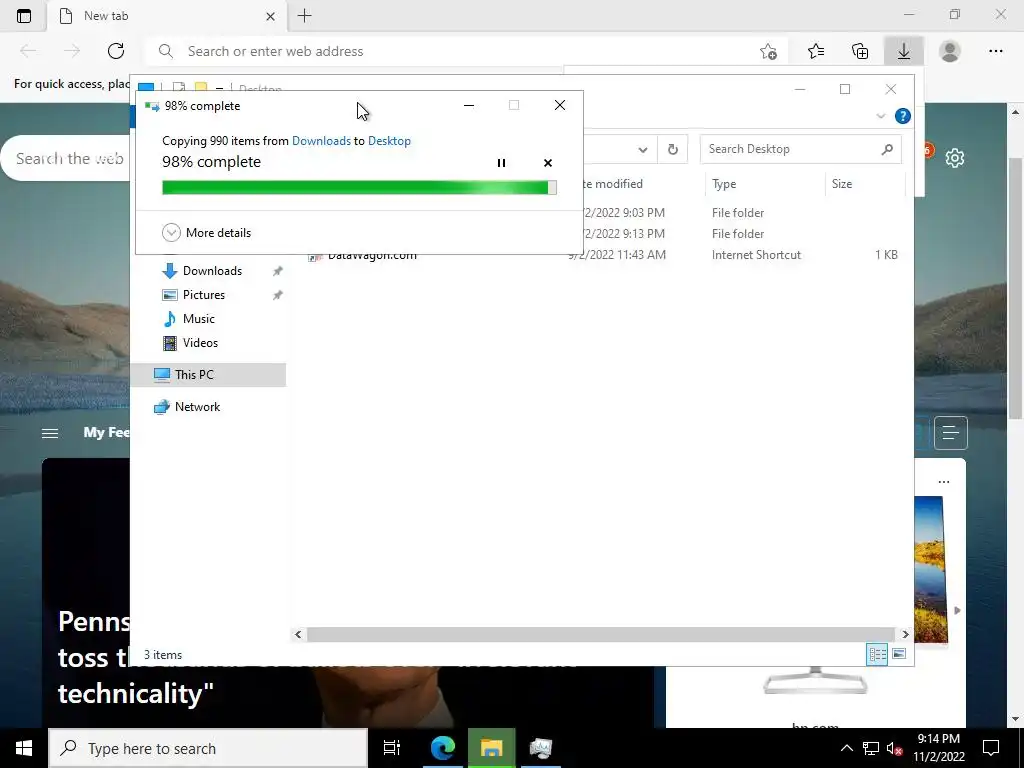Select Pictures in Explorer sidebar
Screen dimensions: 1024x768
click(x=204, y=295)
